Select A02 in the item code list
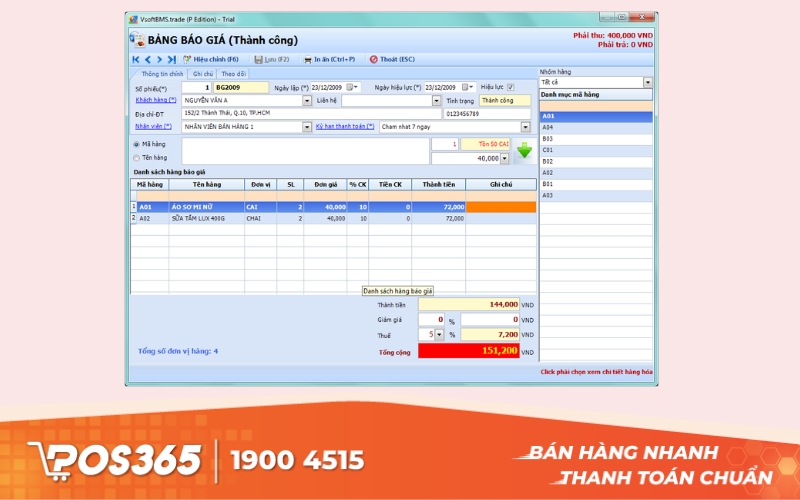Image resolution: width=800 pixels, height=500 pixels. 596,173
